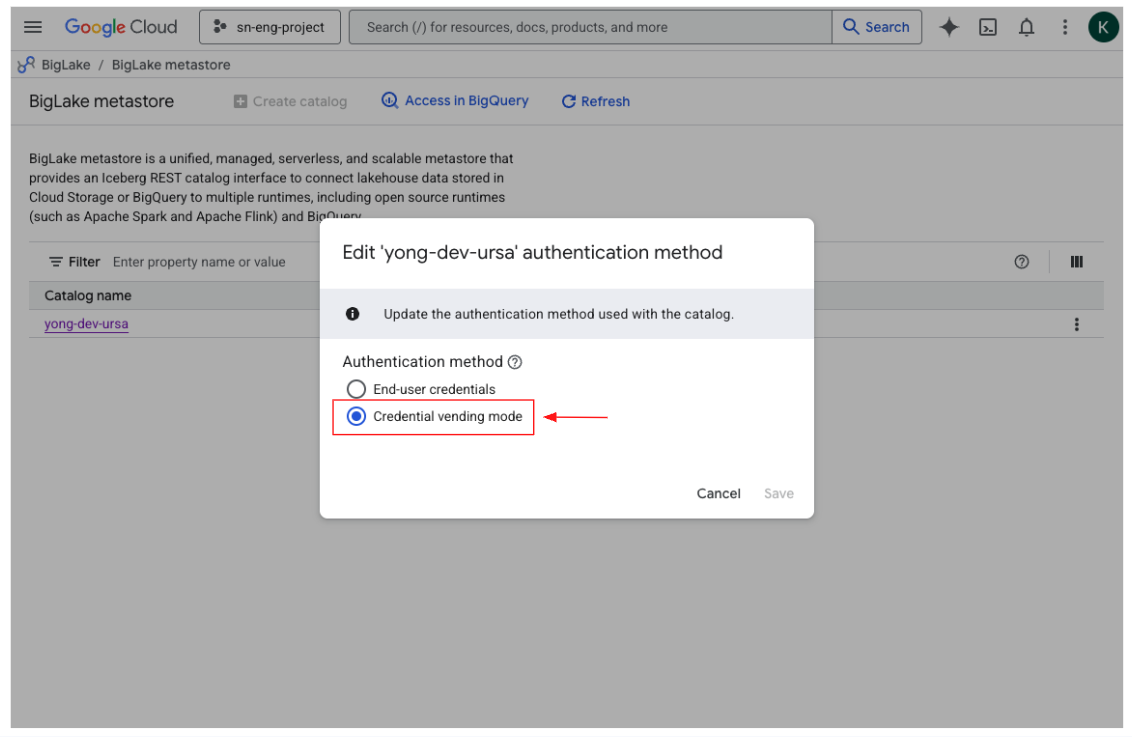Click the resource search input field
Image resolution: width=1132 pixels, height=737 pixels.
[x=590, y=27]
